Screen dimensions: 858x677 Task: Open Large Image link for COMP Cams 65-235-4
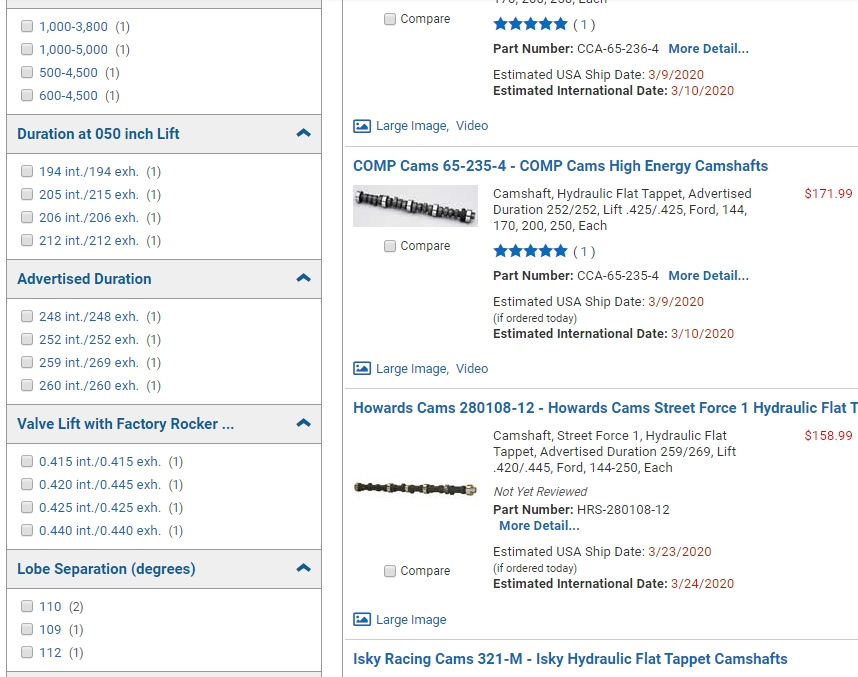tap(411, 369)
